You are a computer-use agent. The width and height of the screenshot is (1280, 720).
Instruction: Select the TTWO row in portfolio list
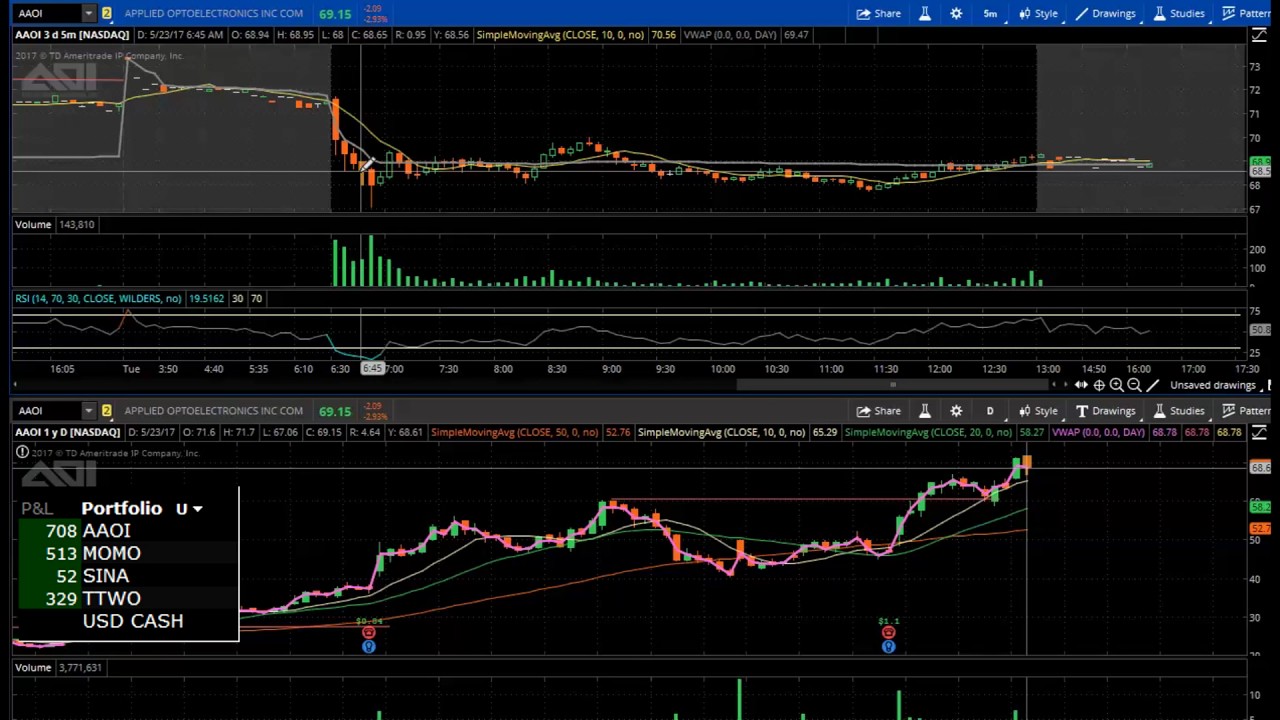tap(128, 599)
